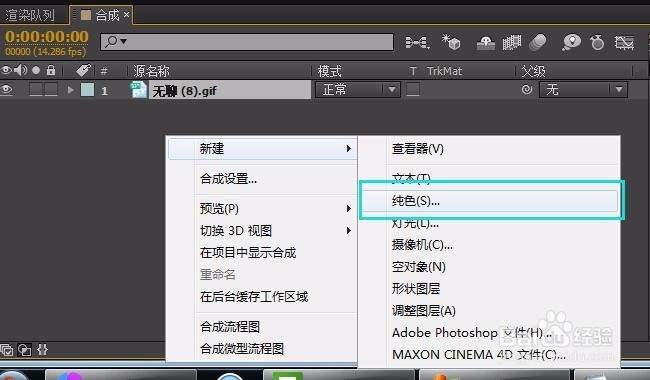Image resolution: width=650 pixels, height=380 pixels.
Task: Click the 模式 column header
Action: [x=329, y=71]
